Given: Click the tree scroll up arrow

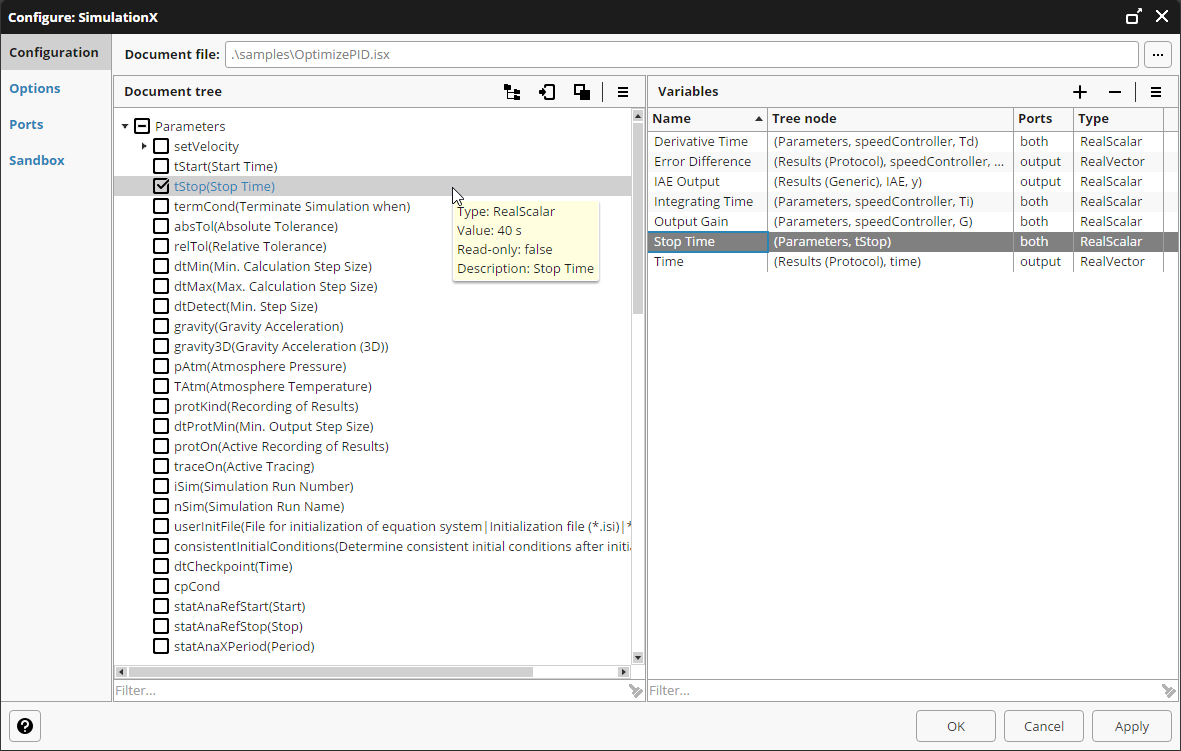Looking at the screenshot, I should [x=638, y=116].
